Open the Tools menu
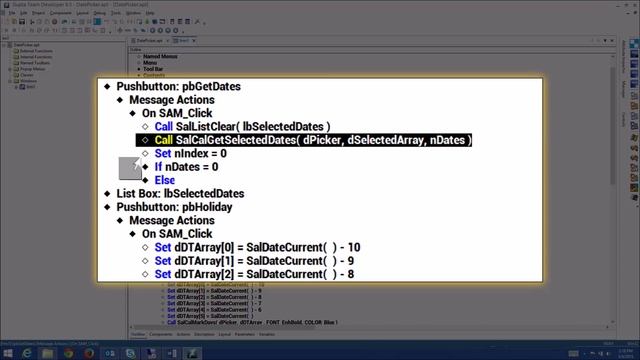Image resolution: width=640 pixels, height=360 pixels. 116,13
